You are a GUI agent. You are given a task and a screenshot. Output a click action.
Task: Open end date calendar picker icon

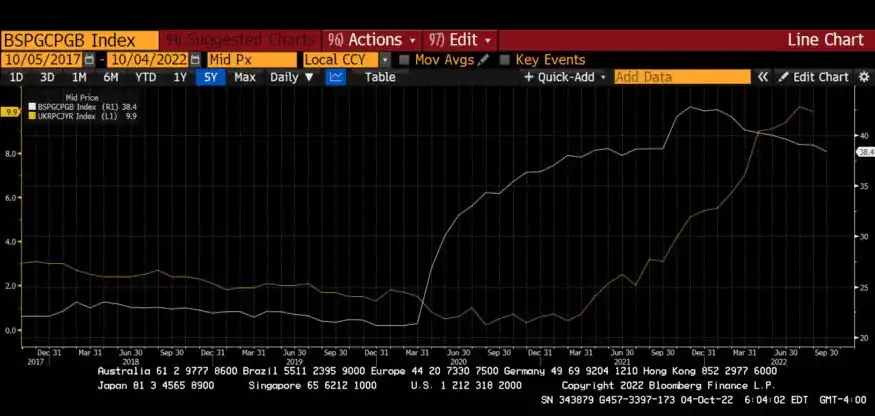click(x=195, y=60)
